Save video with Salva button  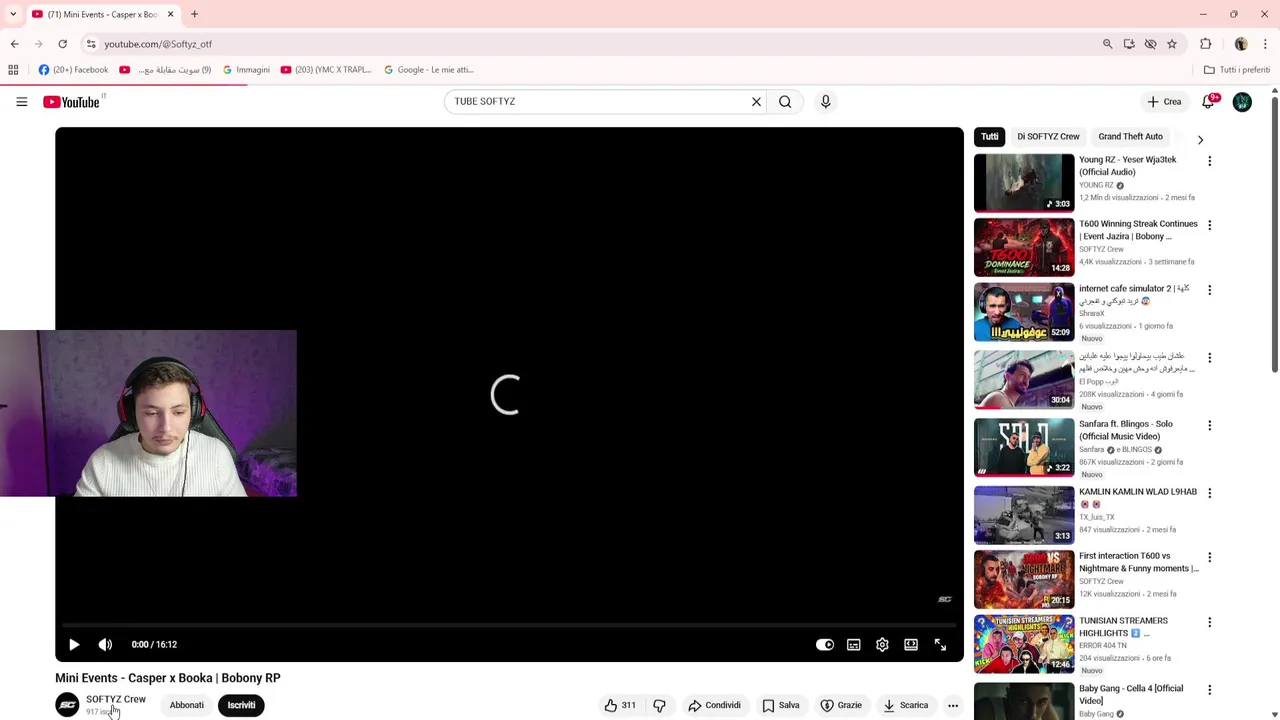click(781, 705)
